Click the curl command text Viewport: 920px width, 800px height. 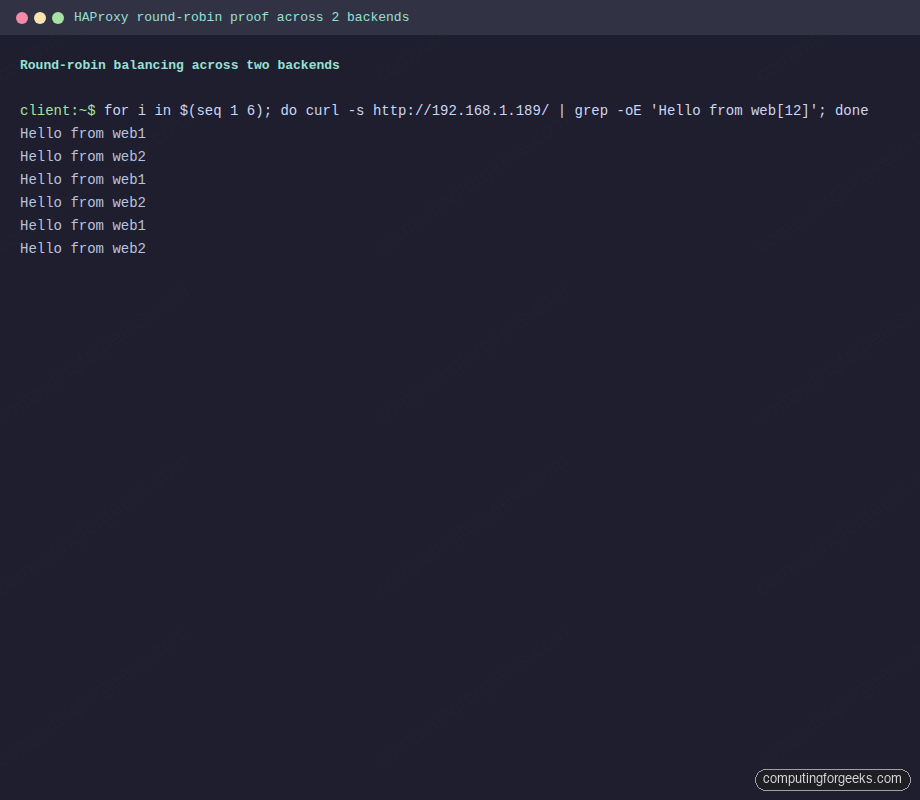click(x=321, y=110)
